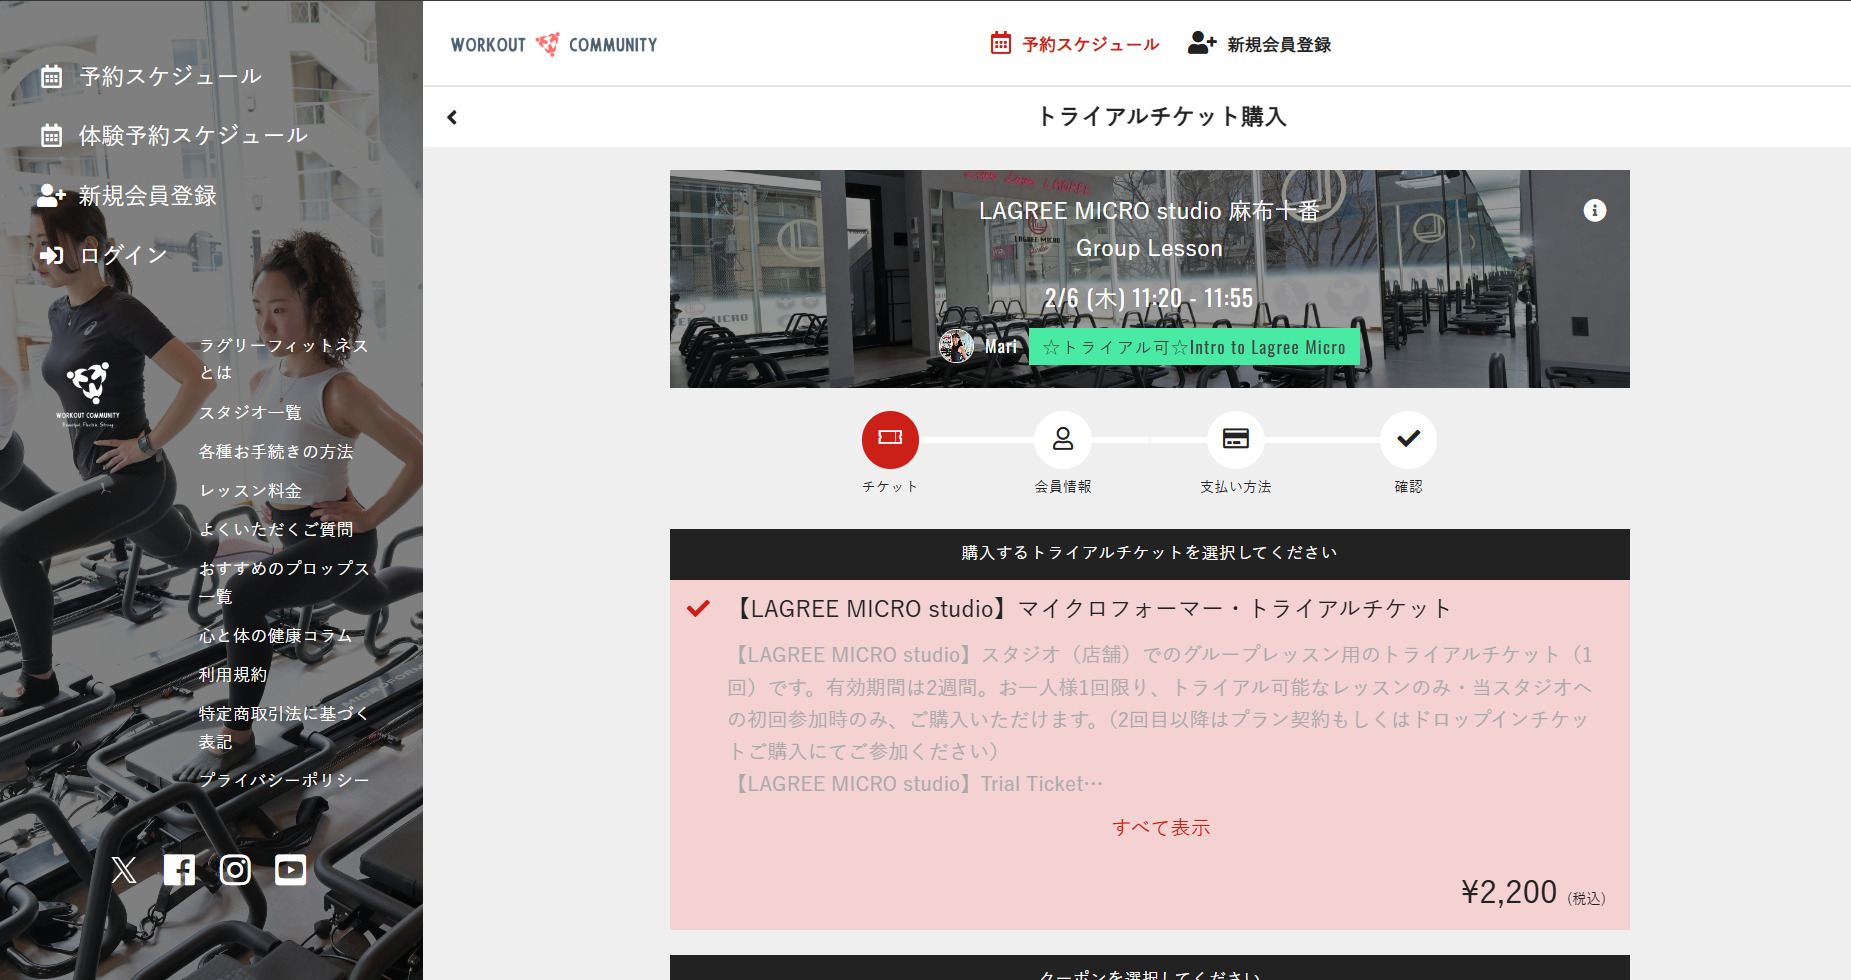Click the instructor name Mari
Viewport: 1851px width, 980px height.
(1001, 347)
